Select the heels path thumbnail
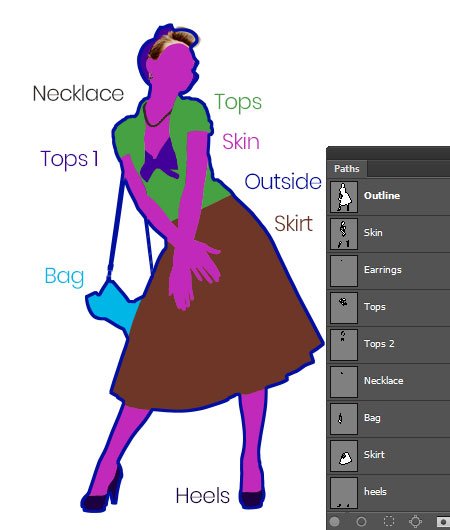 click(344, 492)
